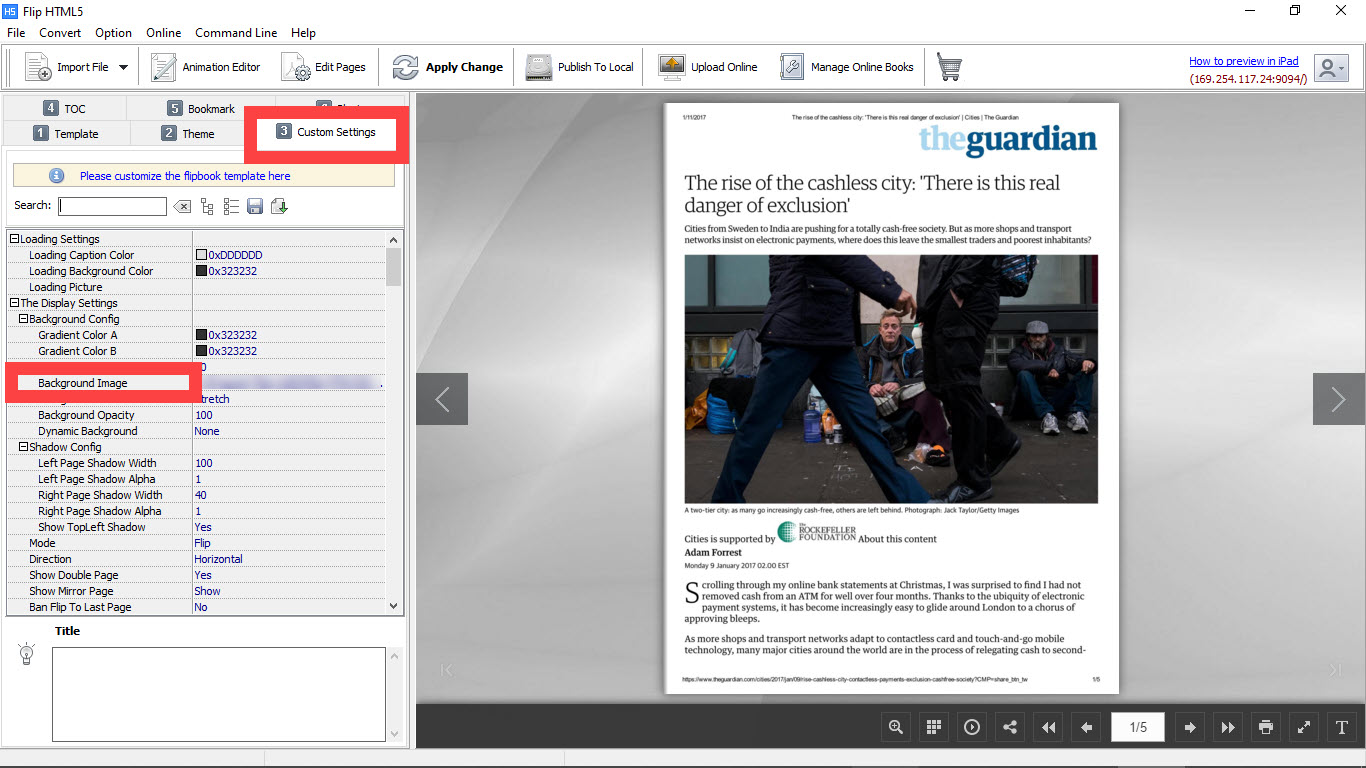The width and height of the screenshot is (1366, 768).
Task: Click the settings list scroll-up arrow
Action: 393,239
